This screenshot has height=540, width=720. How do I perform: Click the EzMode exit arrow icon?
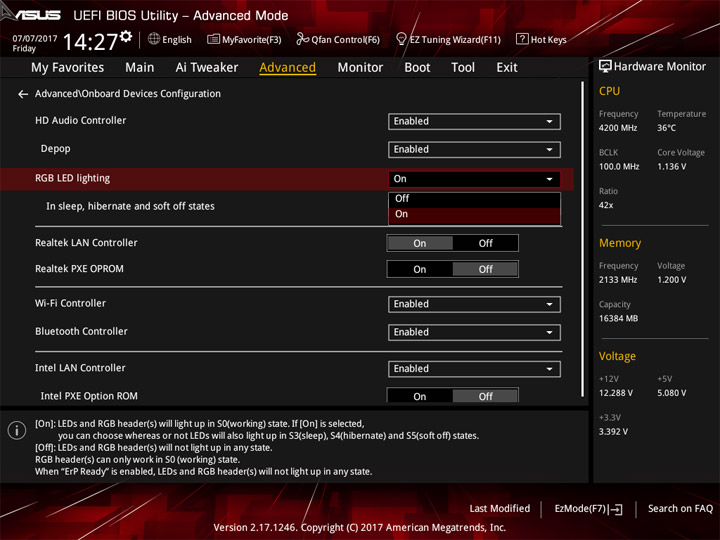(x=616, y=509)
